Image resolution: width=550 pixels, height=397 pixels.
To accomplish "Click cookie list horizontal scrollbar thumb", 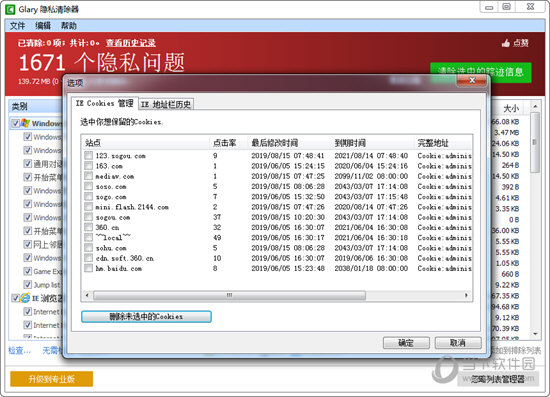I will pyautogui.click(x=229, y=295).
